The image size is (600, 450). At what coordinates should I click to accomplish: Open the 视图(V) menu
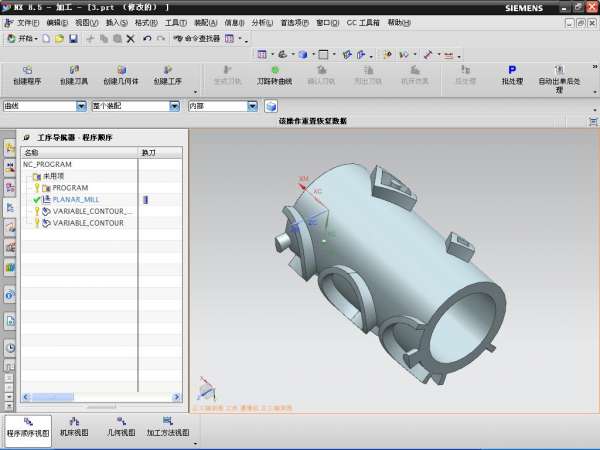86,23
